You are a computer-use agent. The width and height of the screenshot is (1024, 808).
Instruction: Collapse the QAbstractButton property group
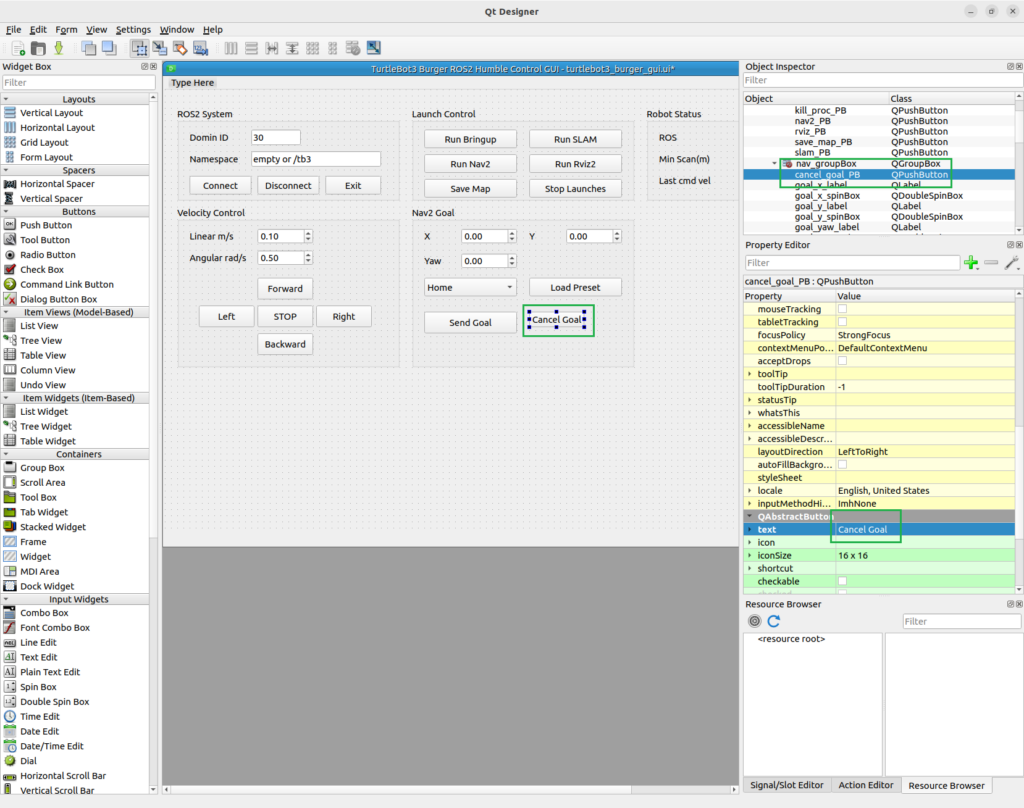click(750, 516)
